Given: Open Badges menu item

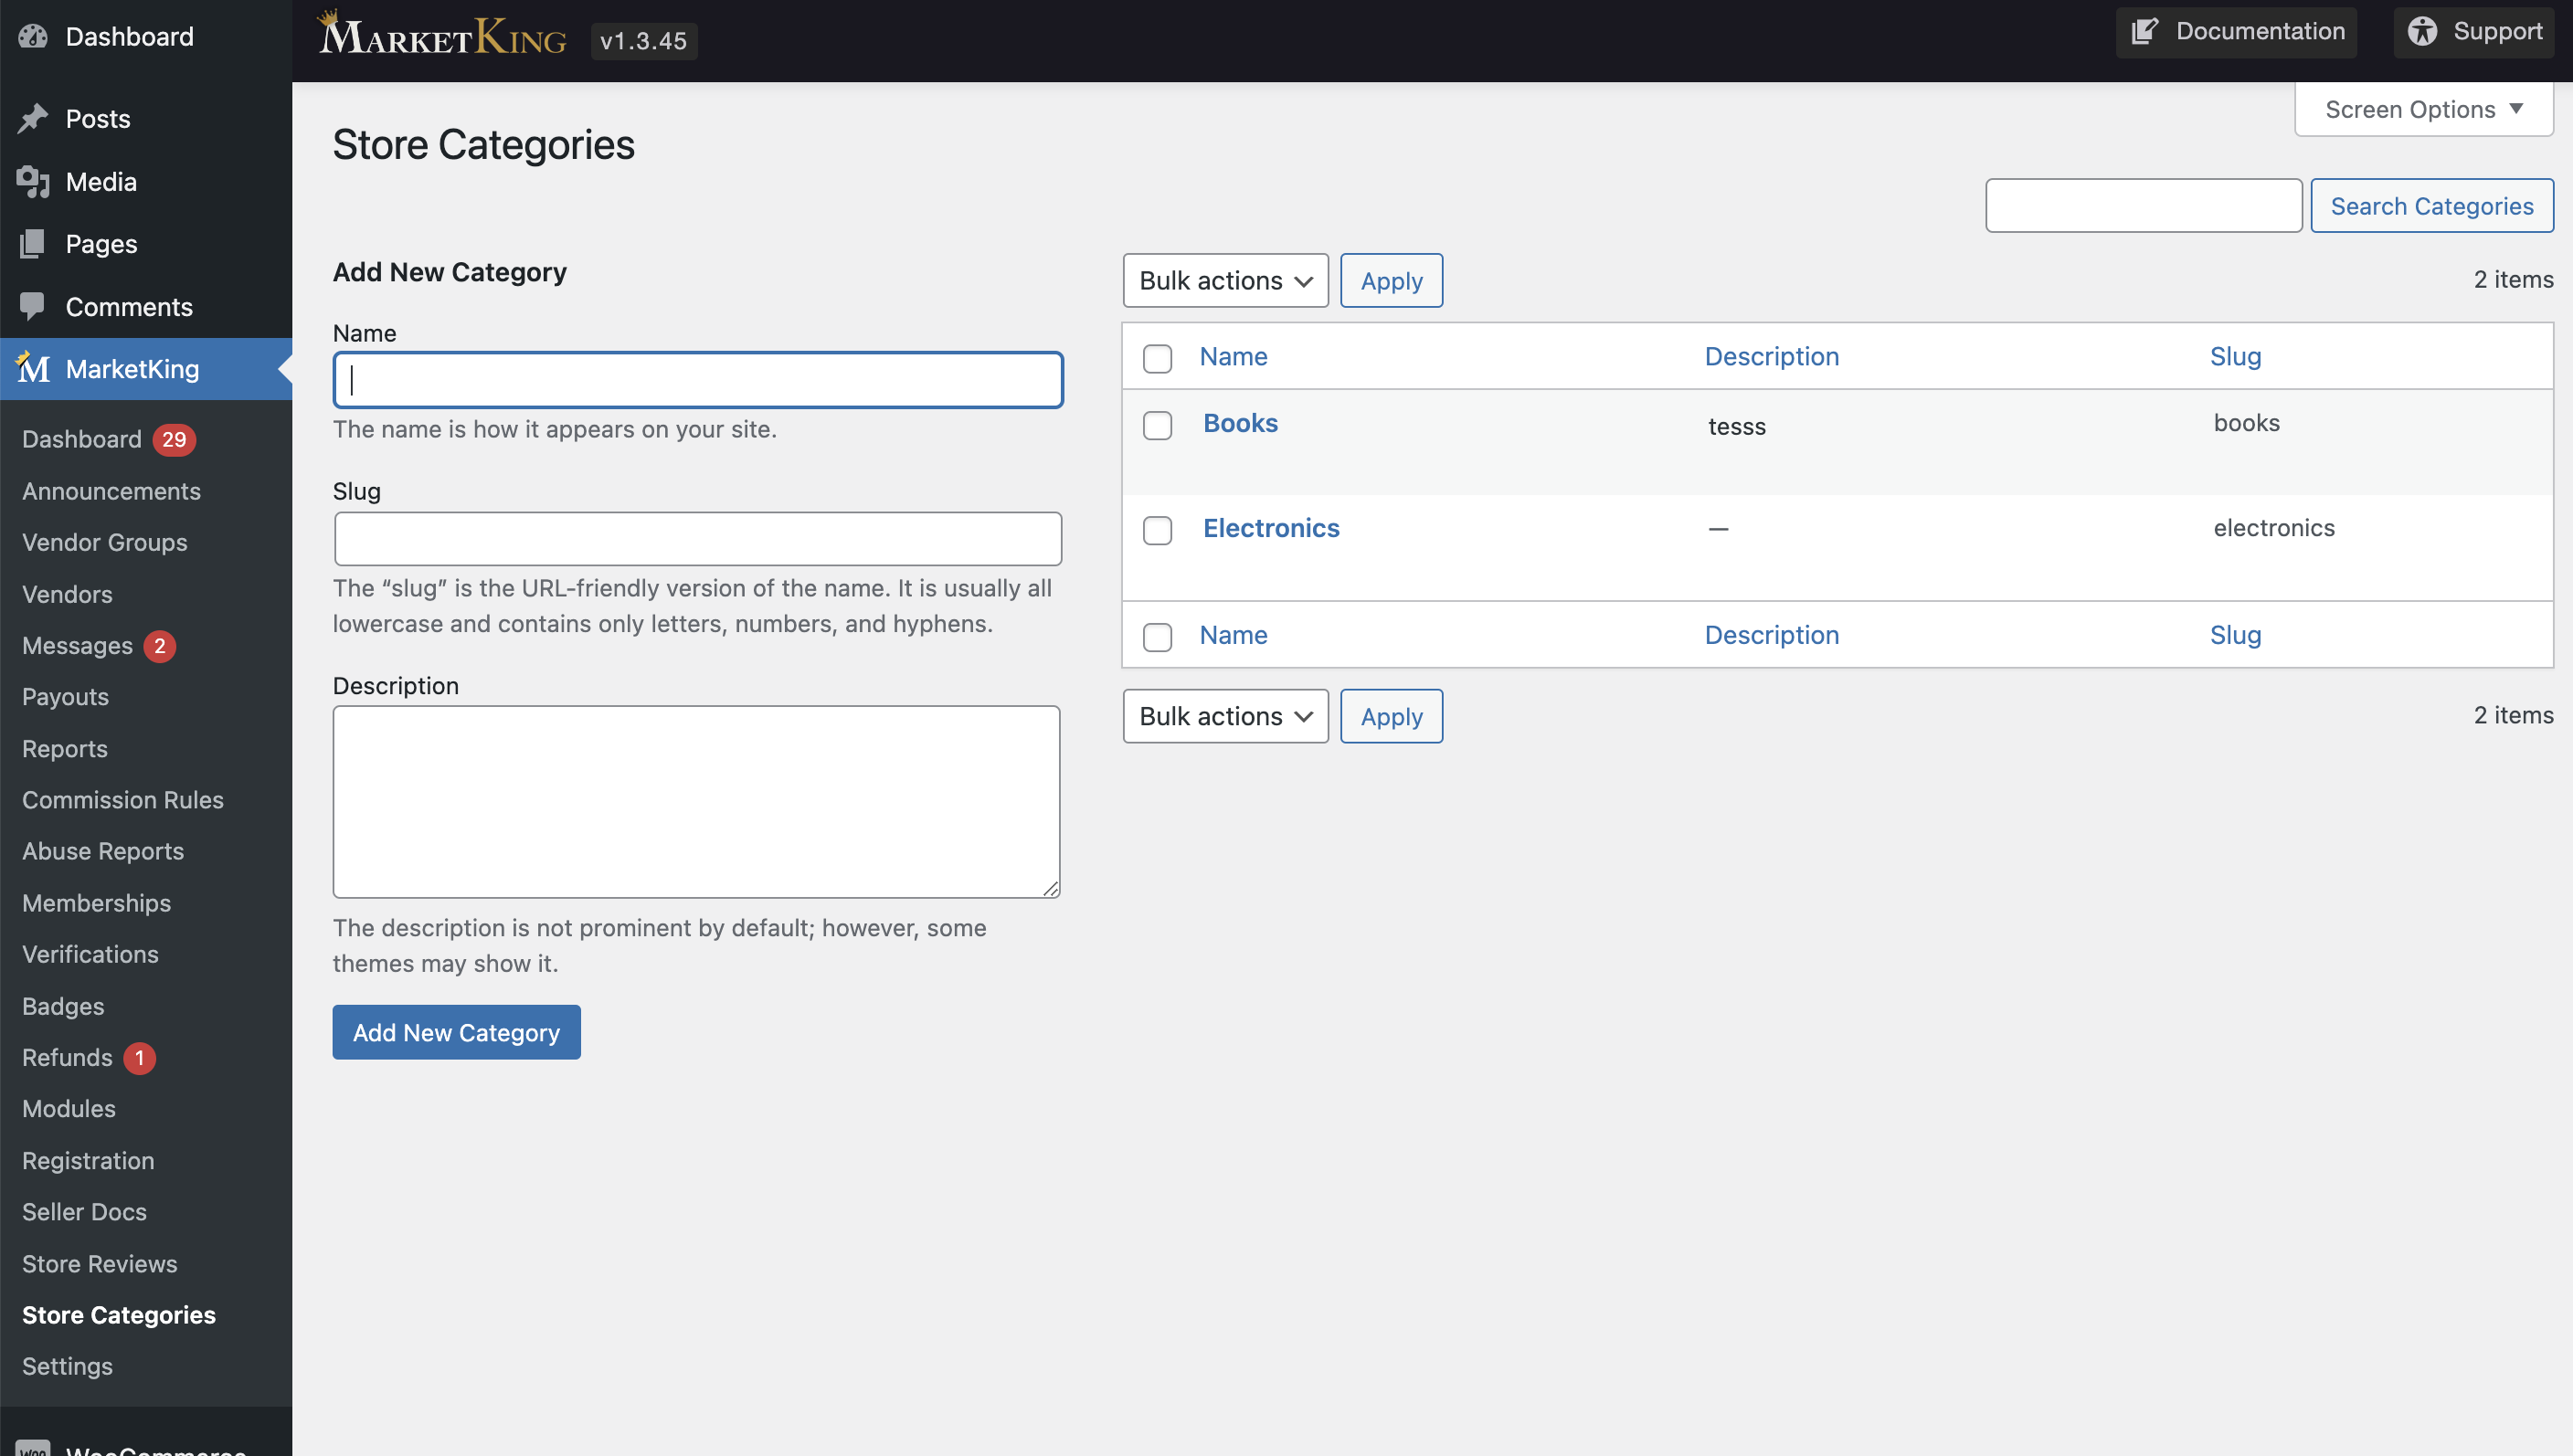Looking at the screenshot, I should click(x=63, y=1006).
